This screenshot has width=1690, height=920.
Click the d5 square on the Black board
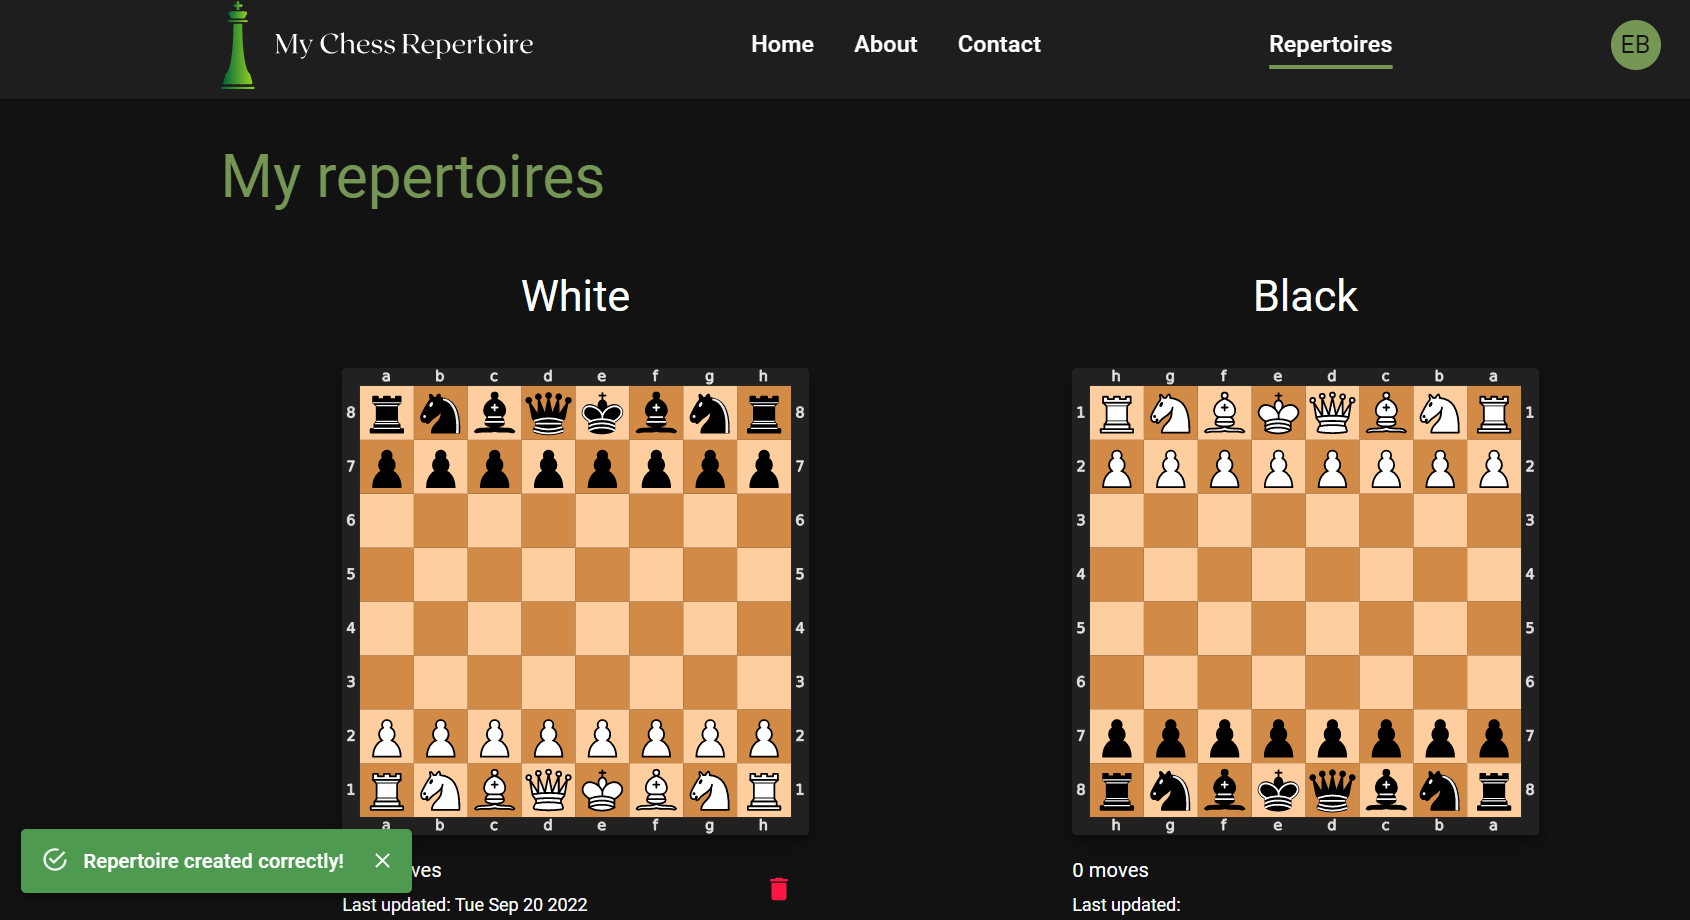pyautogui.click(x=1331, y=628)
